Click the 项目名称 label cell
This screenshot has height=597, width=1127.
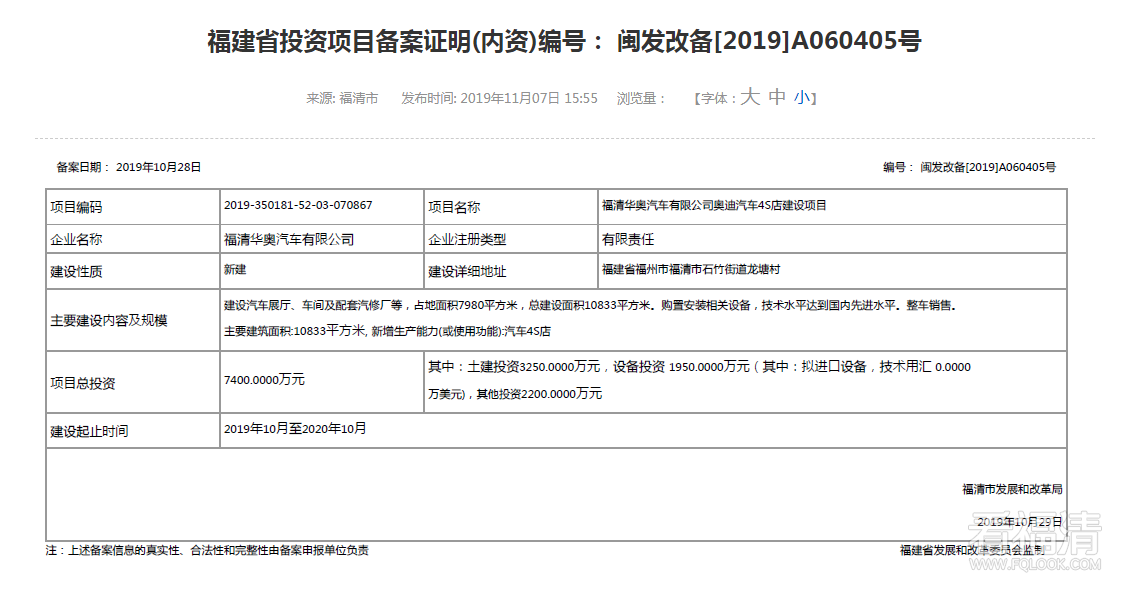(511, 207)
